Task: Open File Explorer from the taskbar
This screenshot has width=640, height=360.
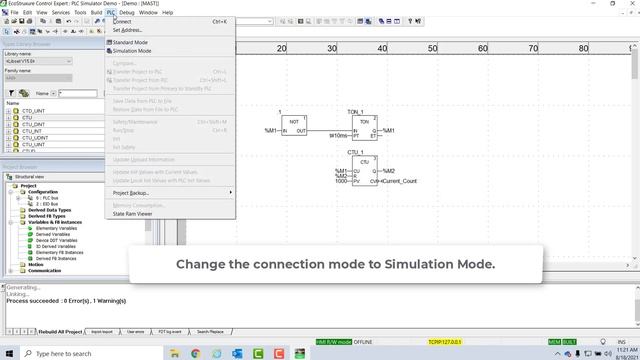Action: 175,353
